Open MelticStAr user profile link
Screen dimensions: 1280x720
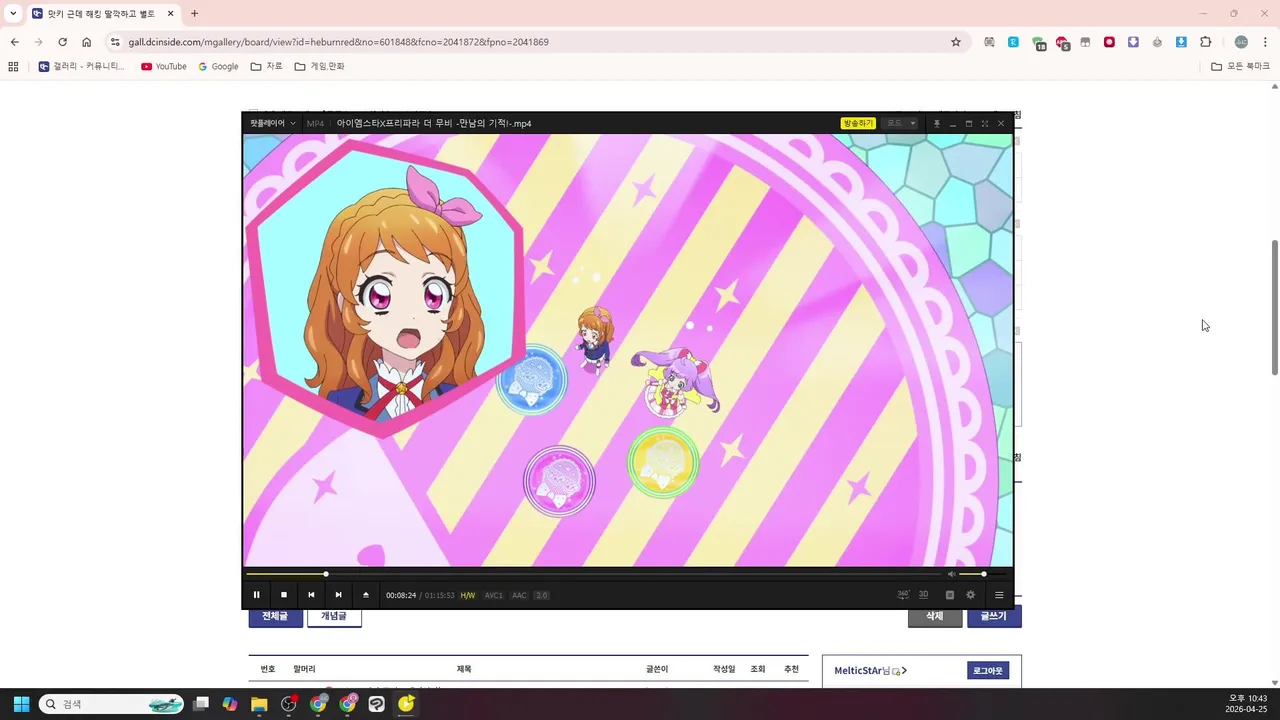tap(870, 670)
